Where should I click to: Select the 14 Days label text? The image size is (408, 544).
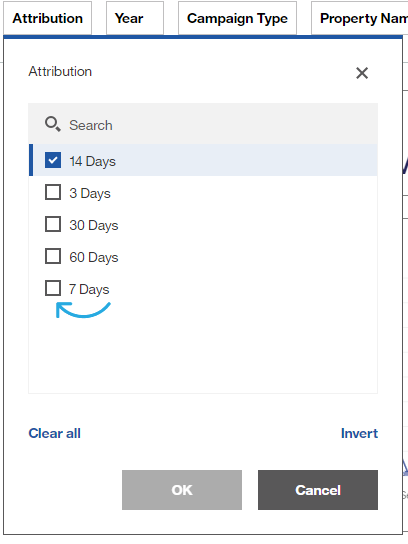92,161
